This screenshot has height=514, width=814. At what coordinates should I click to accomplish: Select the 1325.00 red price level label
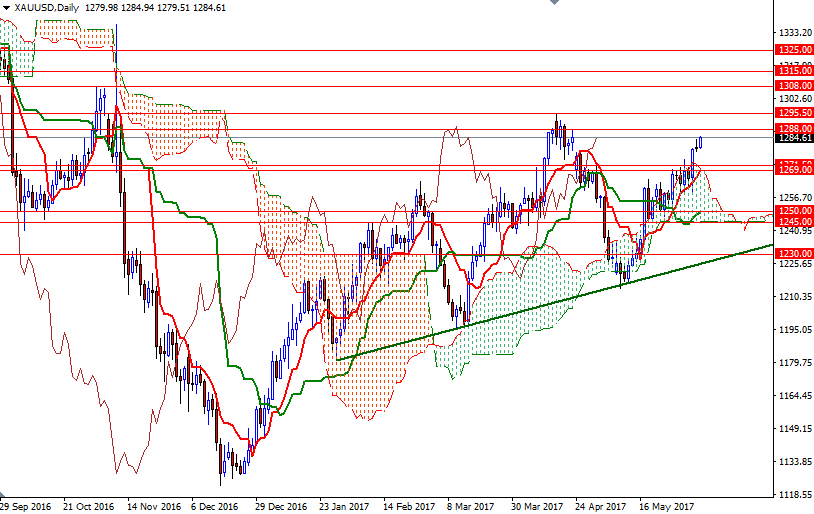pos(793,49)
